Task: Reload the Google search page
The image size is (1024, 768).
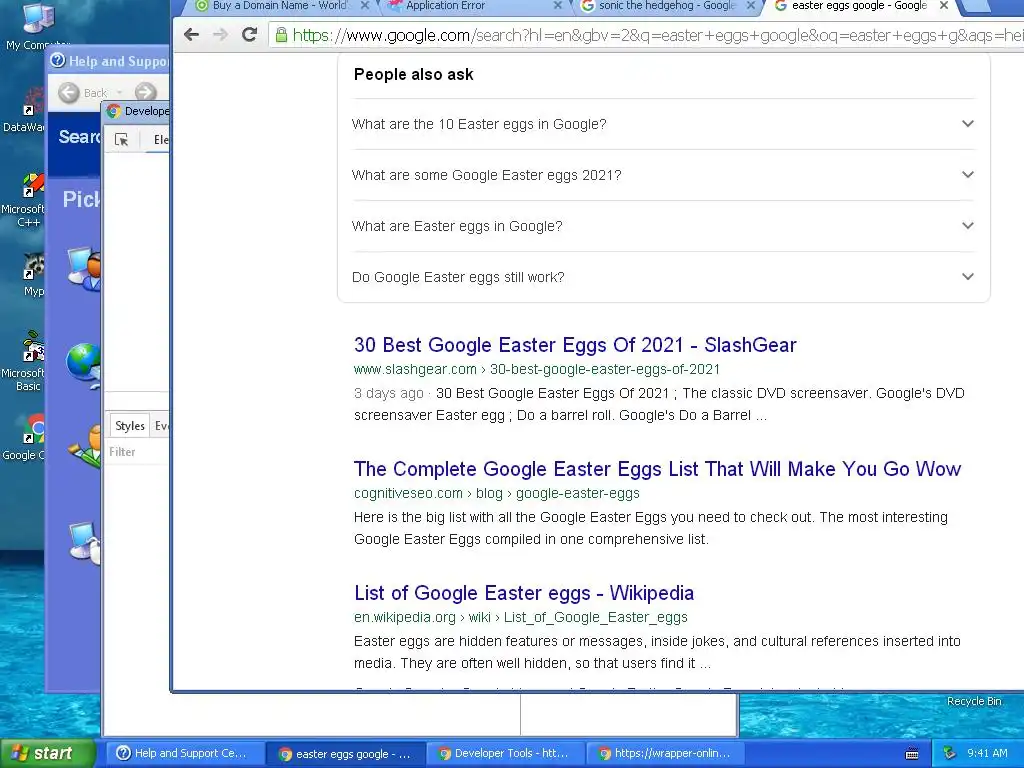Action: [x=249, y=35]
